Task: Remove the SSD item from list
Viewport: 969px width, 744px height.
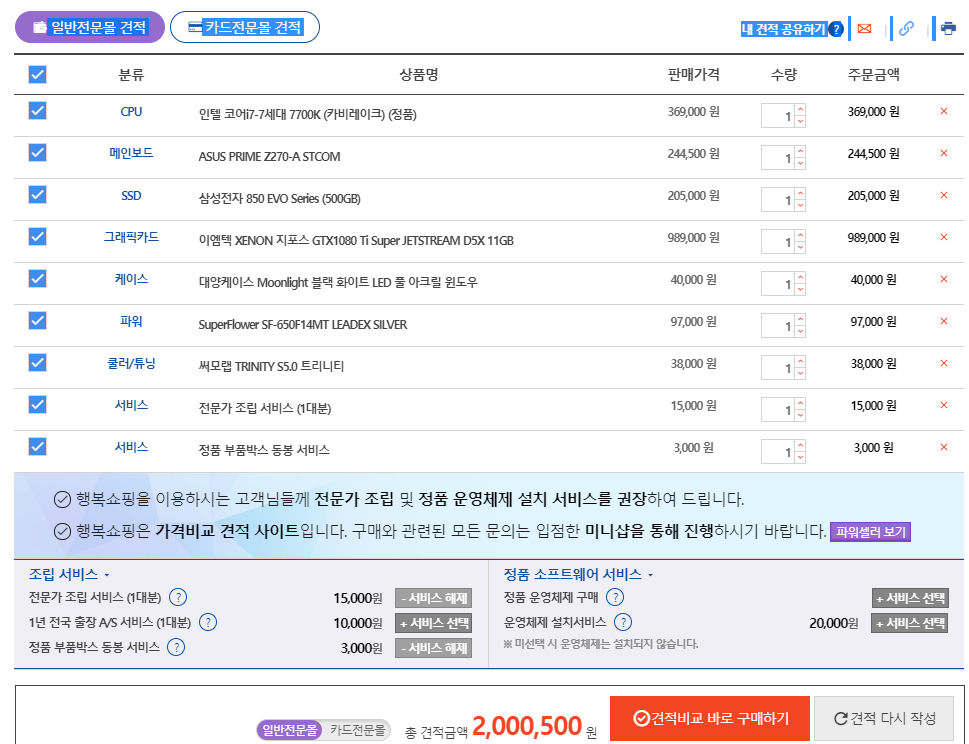Action: [944, 195]
